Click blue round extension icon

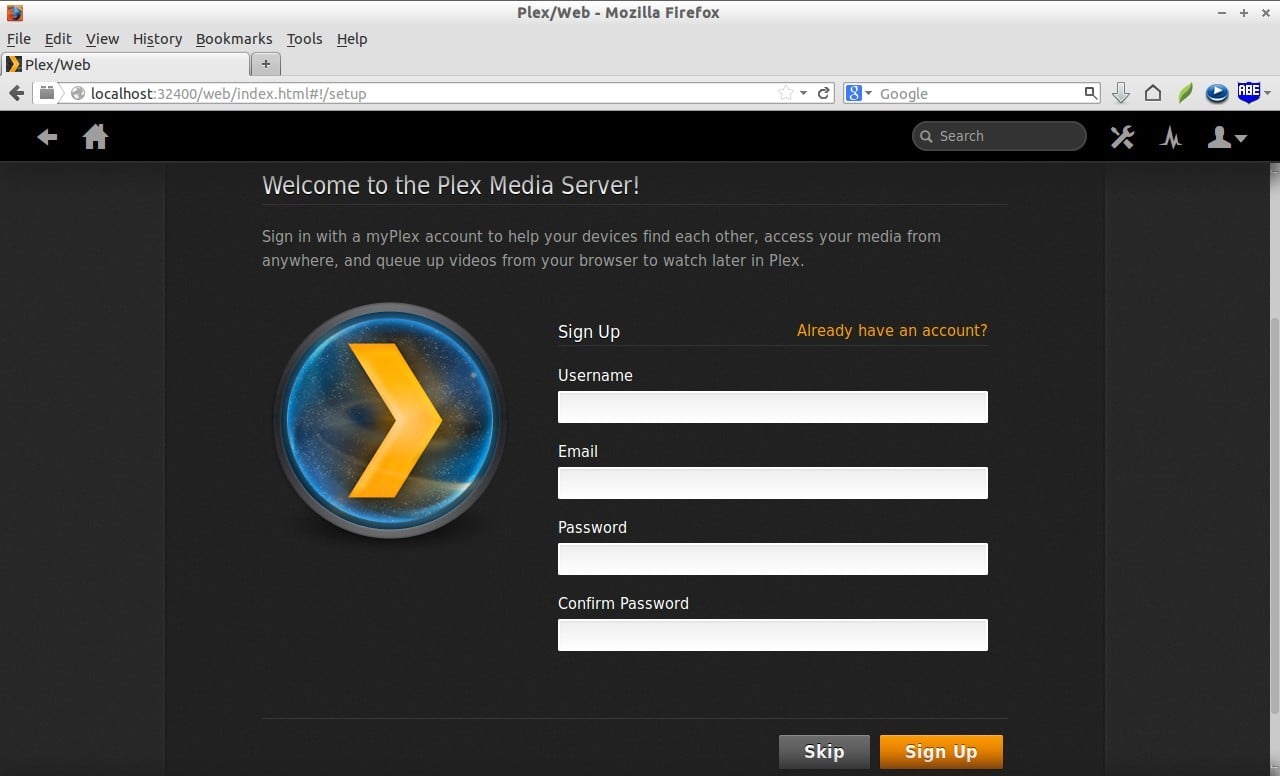pyautogui.click(x=1217, y=93)
